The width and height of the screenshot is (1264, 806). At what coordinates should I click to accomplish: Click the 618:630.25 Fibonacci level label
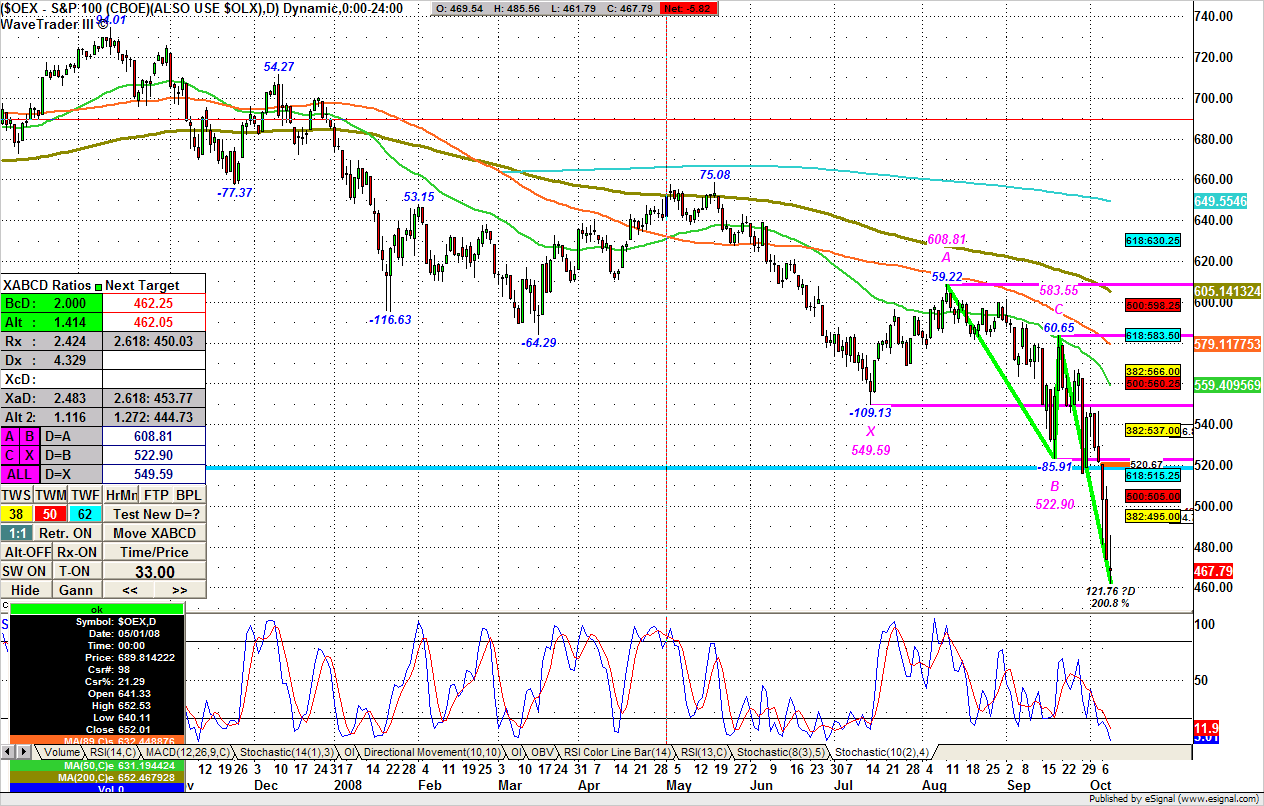point(1153,240)
